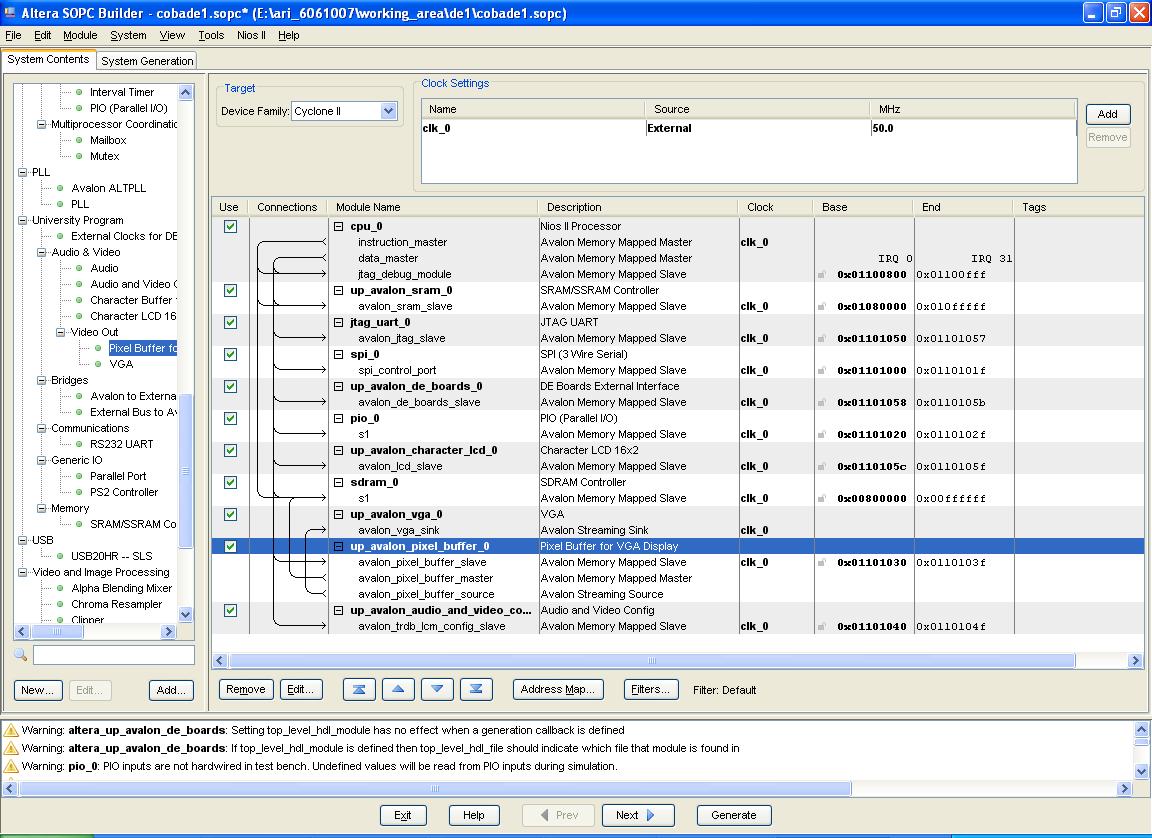The image size is (1152, 838).
Task: Click the green bullet next to PS2 Controller
Action: pos(79,492)
